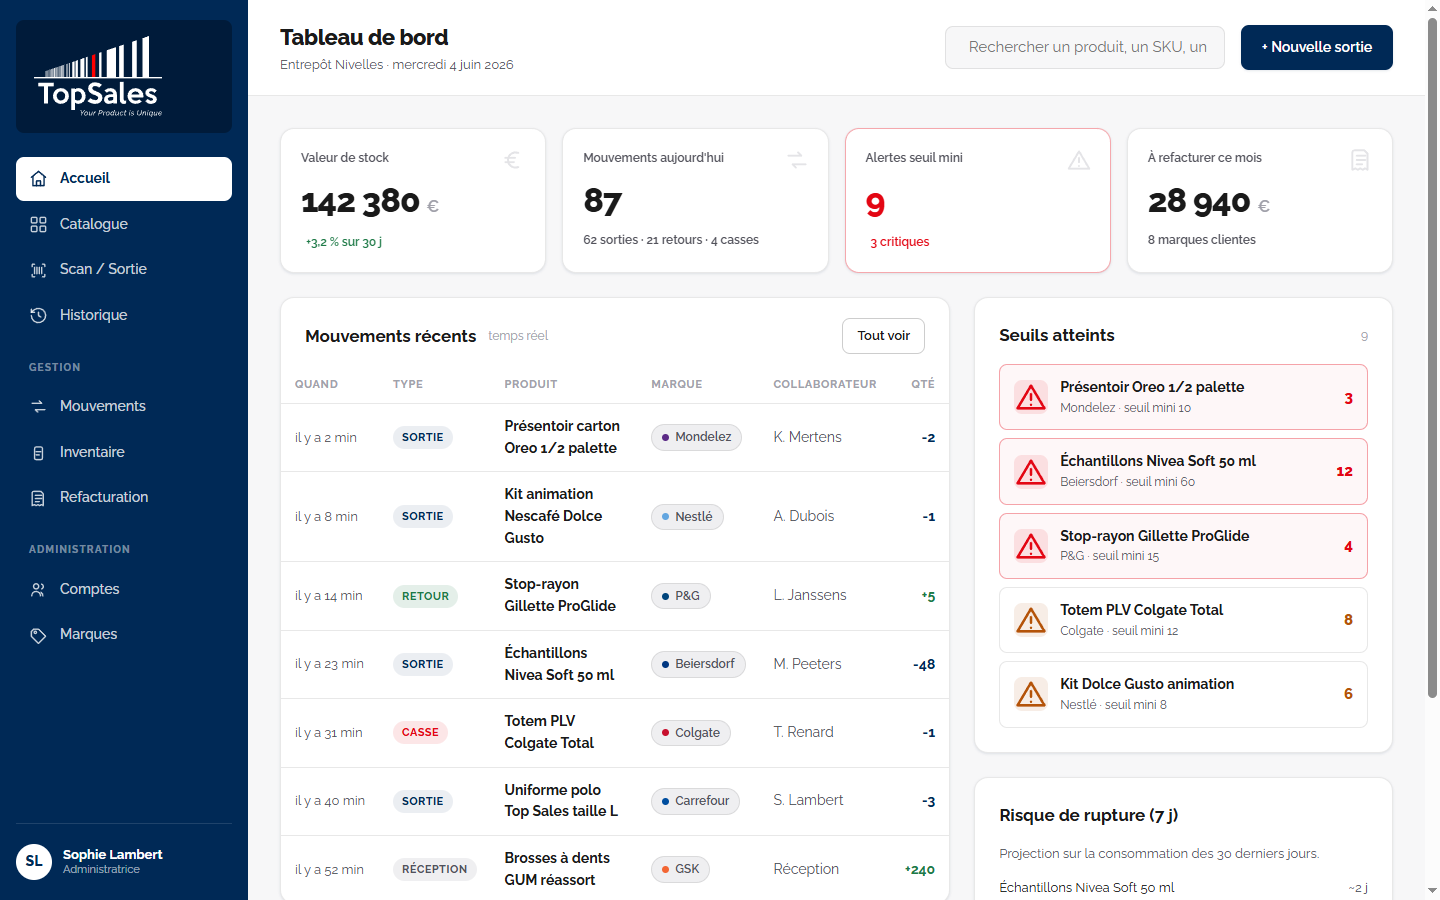Click the Refacturation document icon
This screenshot has width=1440, height=900.
tap(38, 498)
